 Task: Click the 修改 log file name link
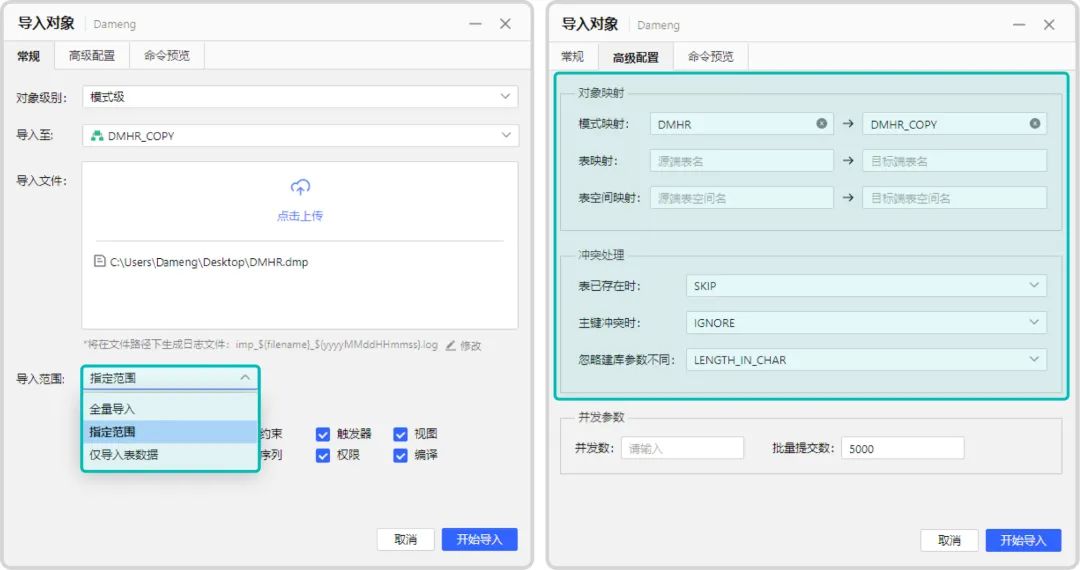pyautogui.click(x=470, y=346)
